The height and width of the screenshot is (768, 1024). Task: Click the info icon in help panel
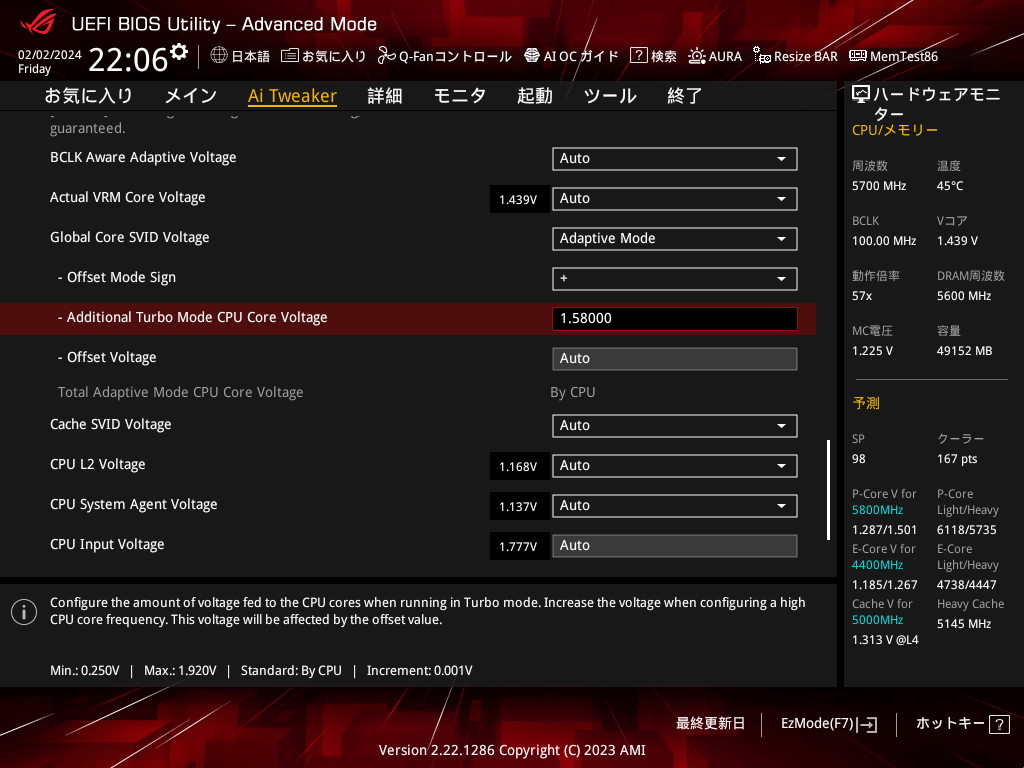click(24, 612)
